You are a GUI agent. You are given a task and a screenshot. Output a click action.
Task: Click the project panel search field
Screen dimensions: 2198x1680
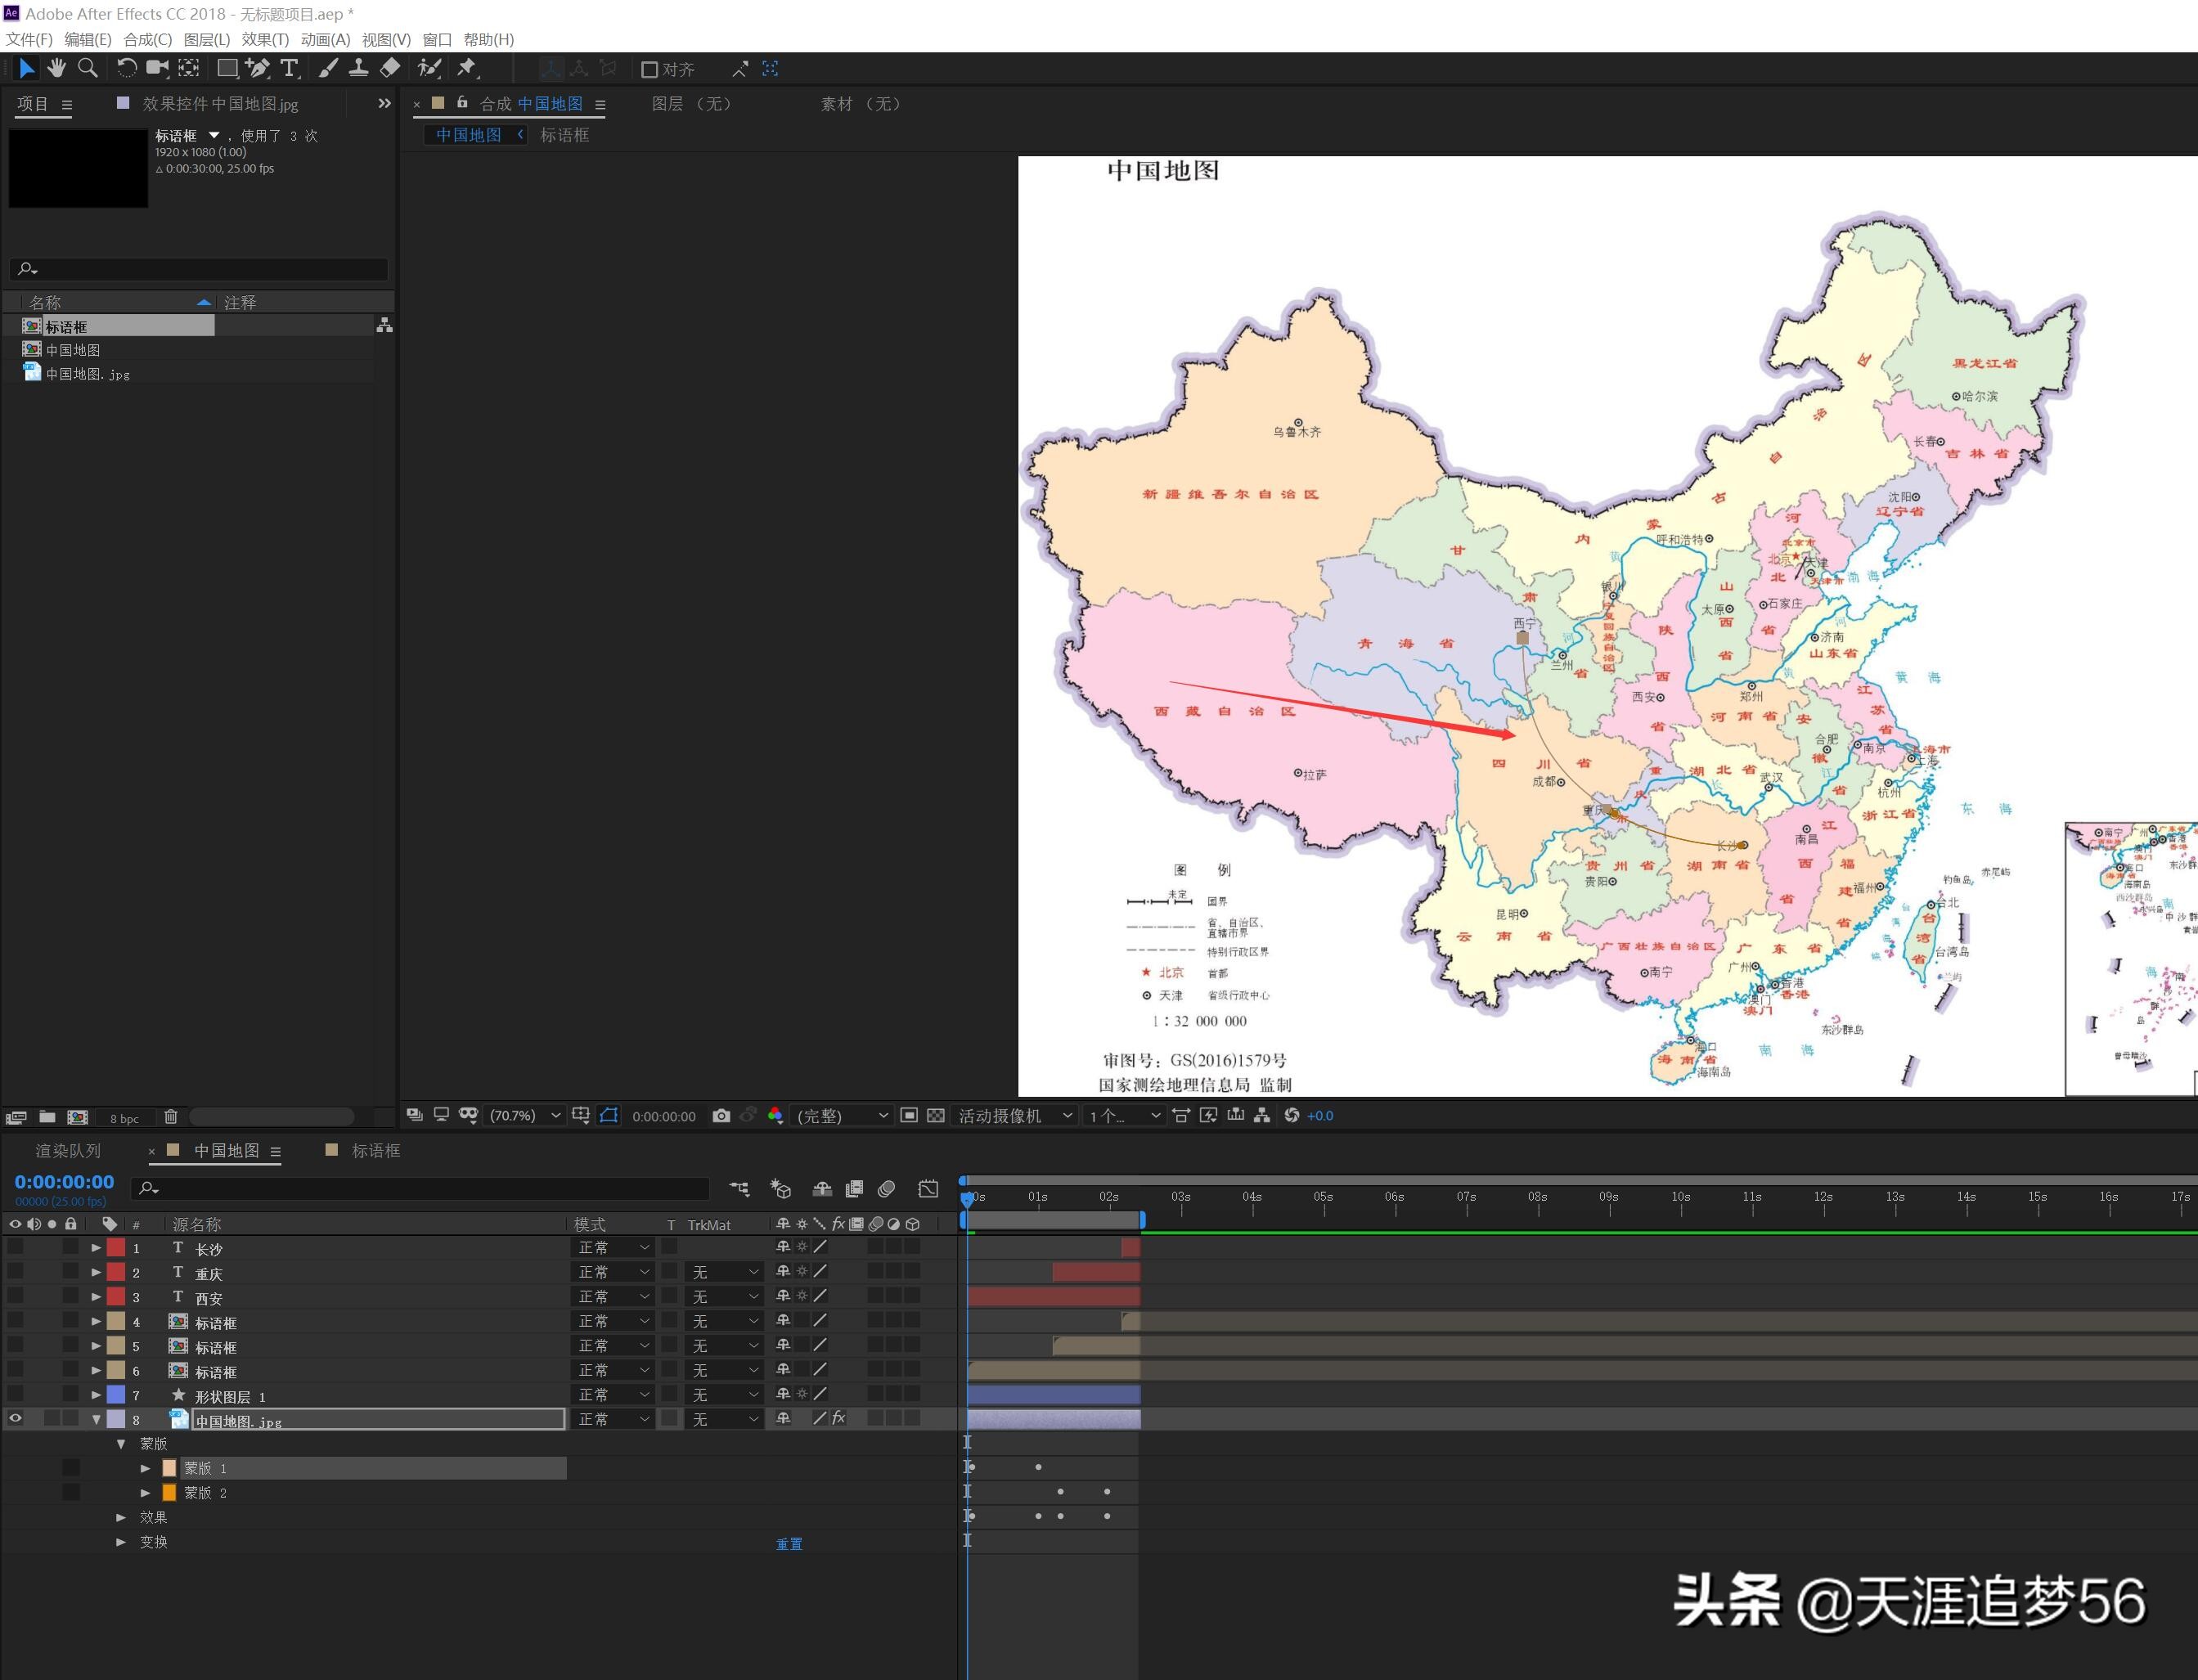[200, 269]
